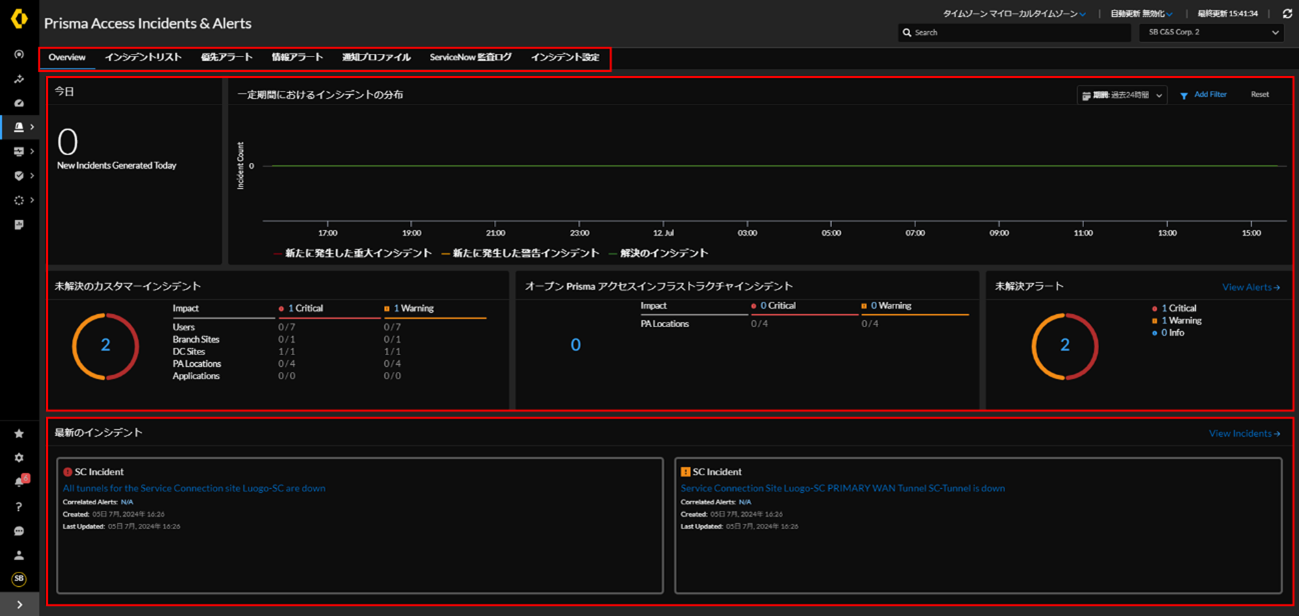The height and width of the screenshot is (616, 1299).
Task: Open the 期間: 過去24時間 time range dropdown
Action: 1122,95
